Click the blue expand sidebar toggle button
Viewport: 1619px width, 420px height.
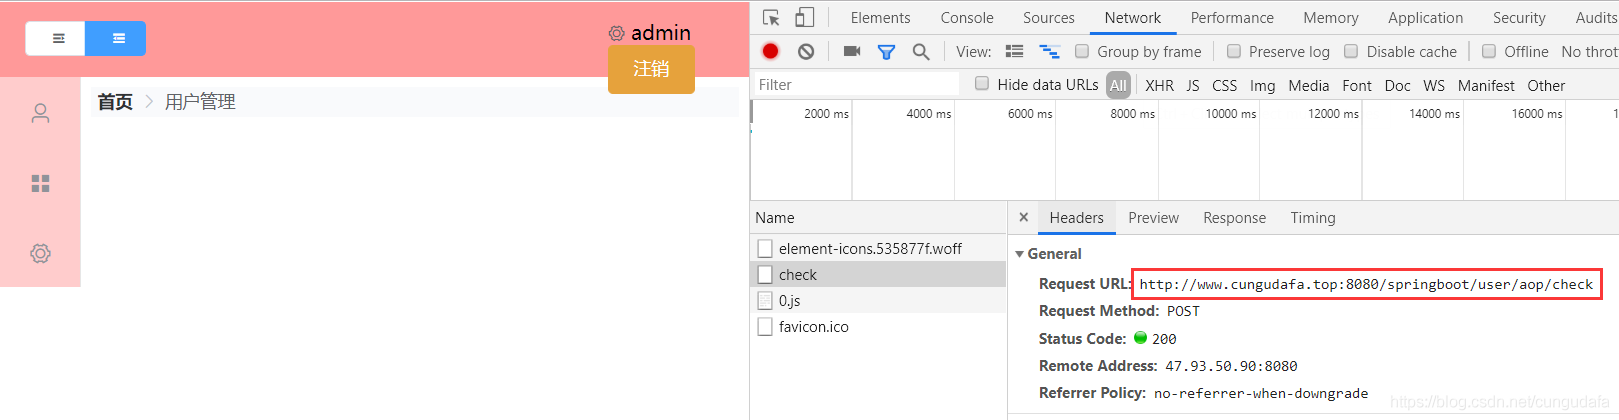click(x=116, y=39)
